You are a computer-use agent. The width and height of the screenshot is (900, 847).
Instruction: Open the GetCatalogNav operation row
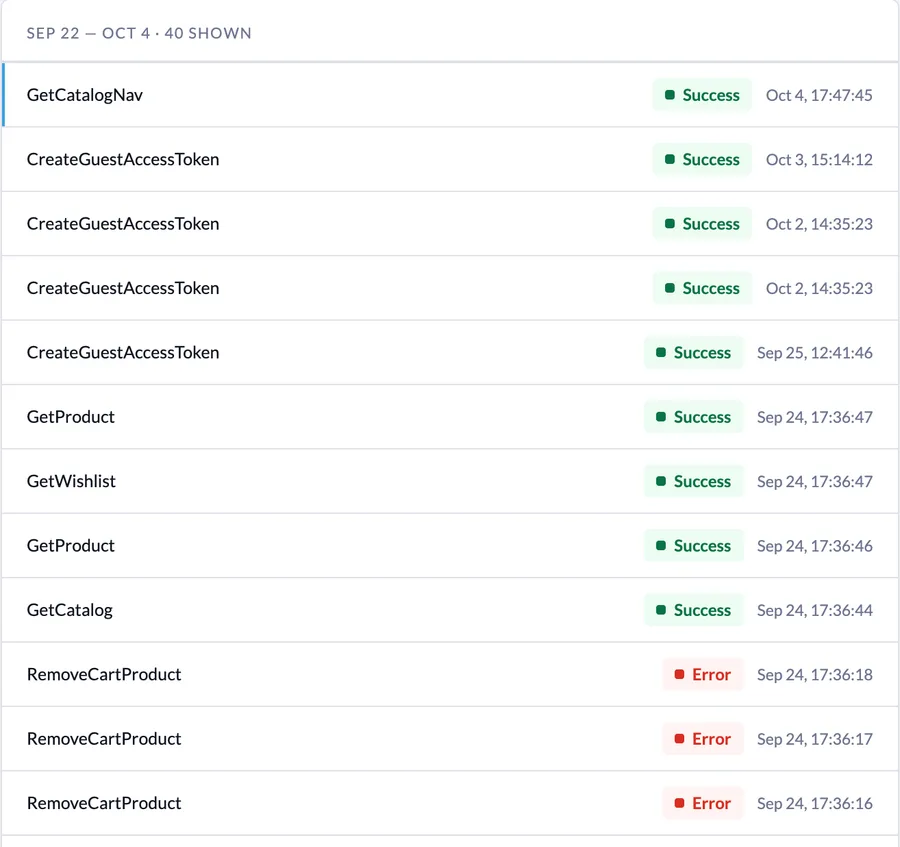pos(450,95)
